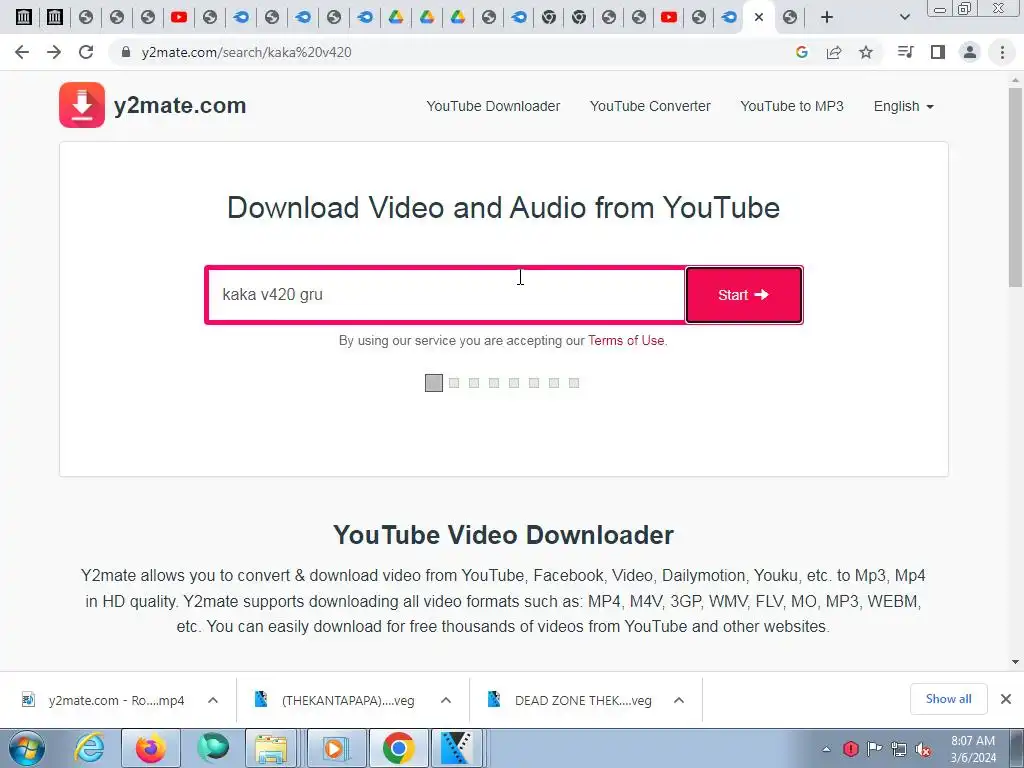Select the first large carousel dot
The width and height of the screenshot is (1024, 768).
[x=434, y=383]
